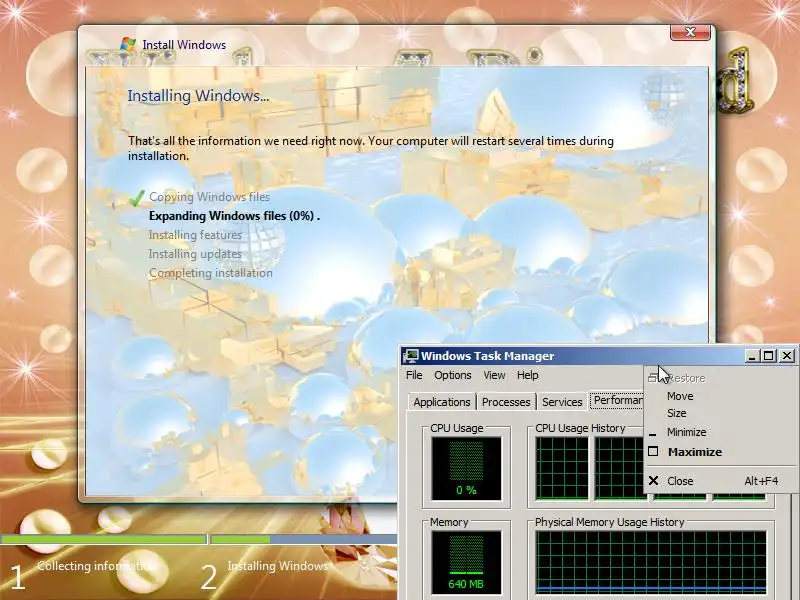This screenshot has width=800, height=600.
Task: Click the 'Windows Task Manager' title text
Action: [487, 356]
